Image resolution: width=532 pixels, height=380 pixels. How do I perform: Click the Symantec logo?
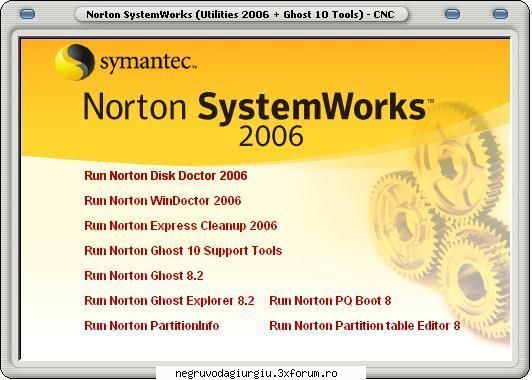click(x=126, y=62)
